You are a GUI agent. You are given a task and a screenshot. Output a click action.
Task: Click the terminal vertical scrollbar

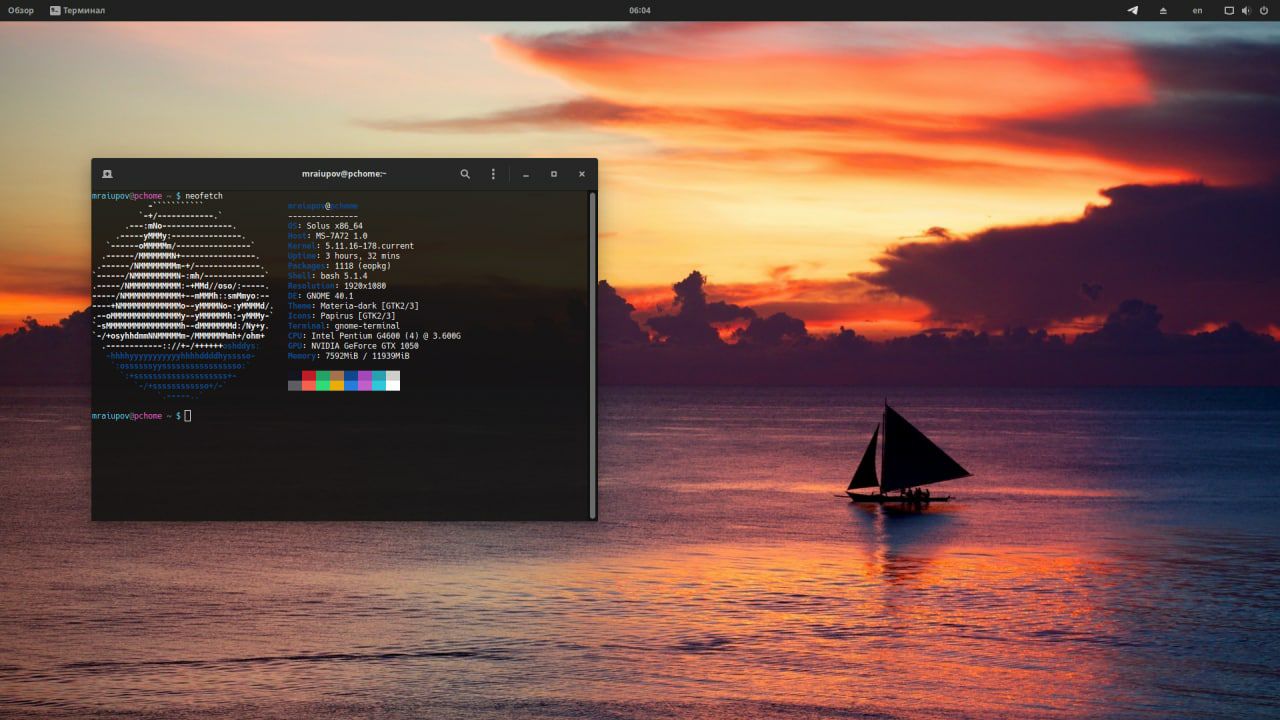coord(592,354)
